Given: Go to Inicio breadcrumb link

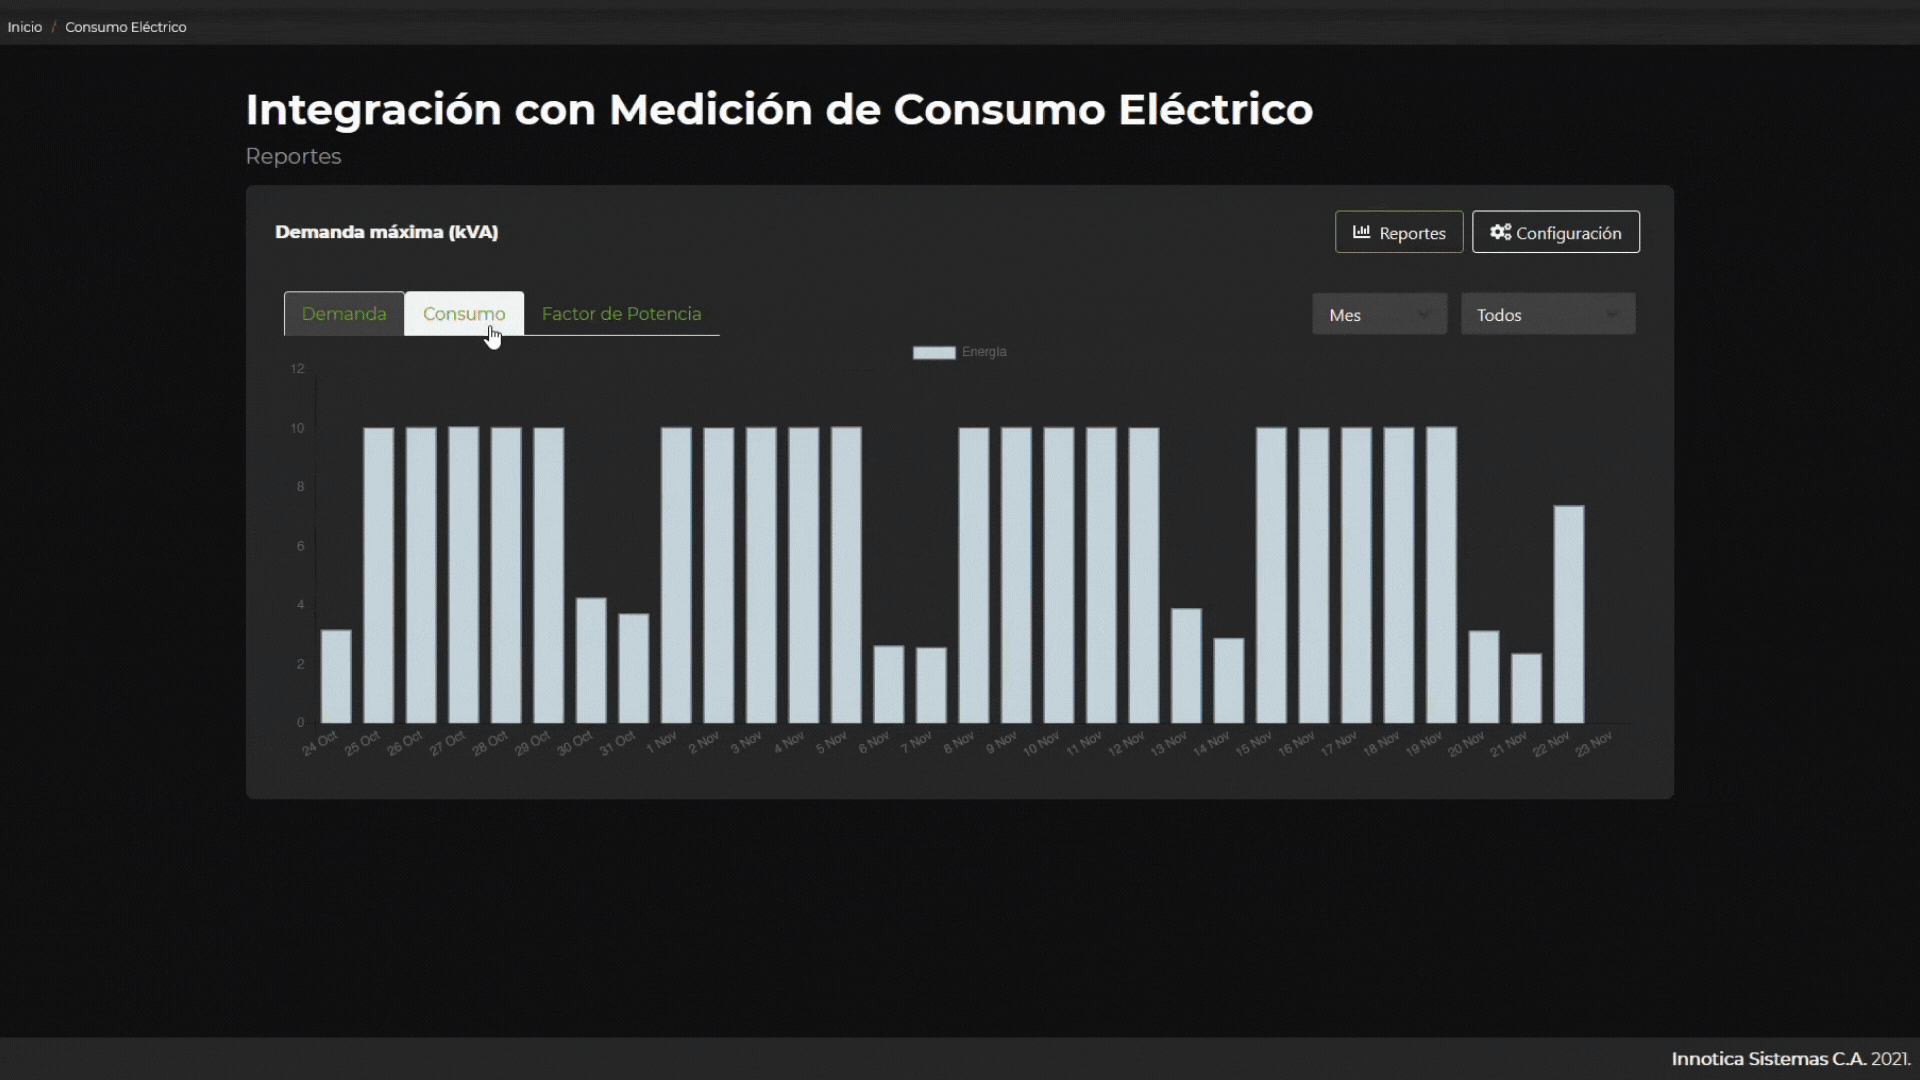Looking at the screenshot, I should tap(25, 27).
